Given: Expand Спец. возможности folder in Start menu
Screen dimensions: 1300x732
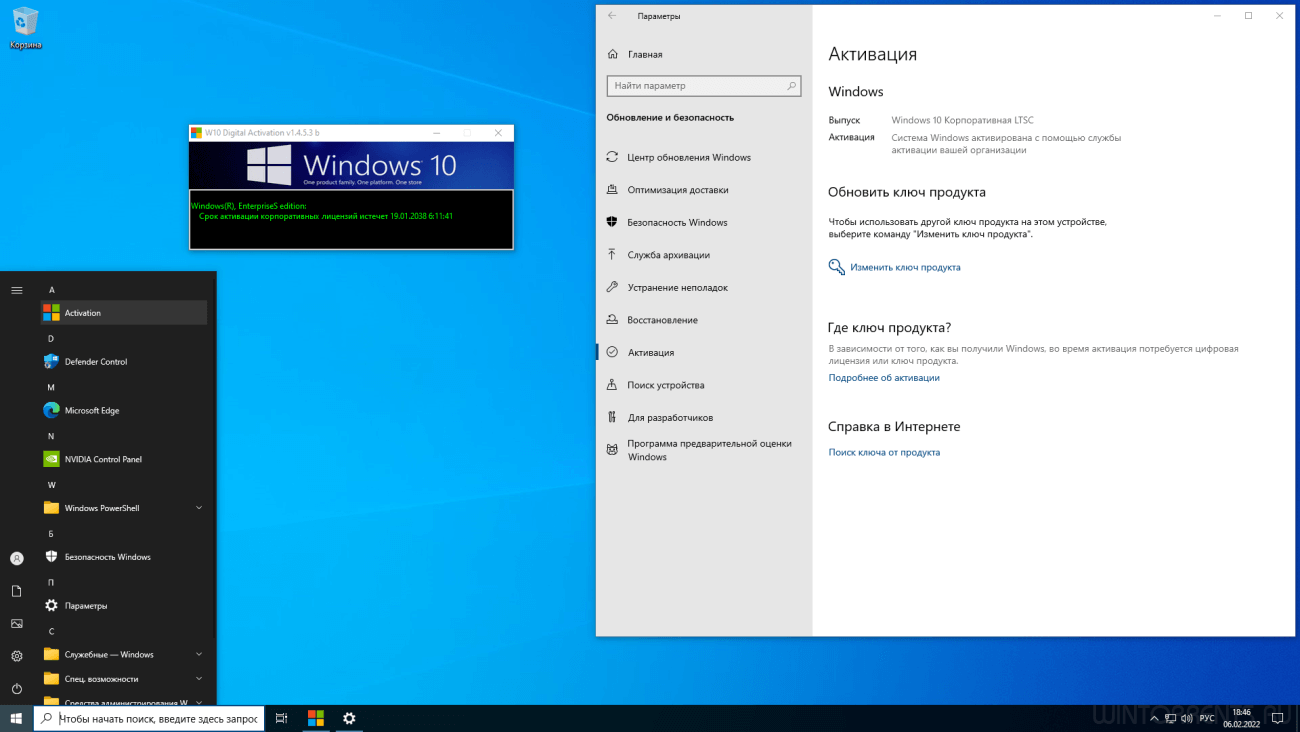Looking at the screenshot, I should pyautogui.click(x=123, y=679).
